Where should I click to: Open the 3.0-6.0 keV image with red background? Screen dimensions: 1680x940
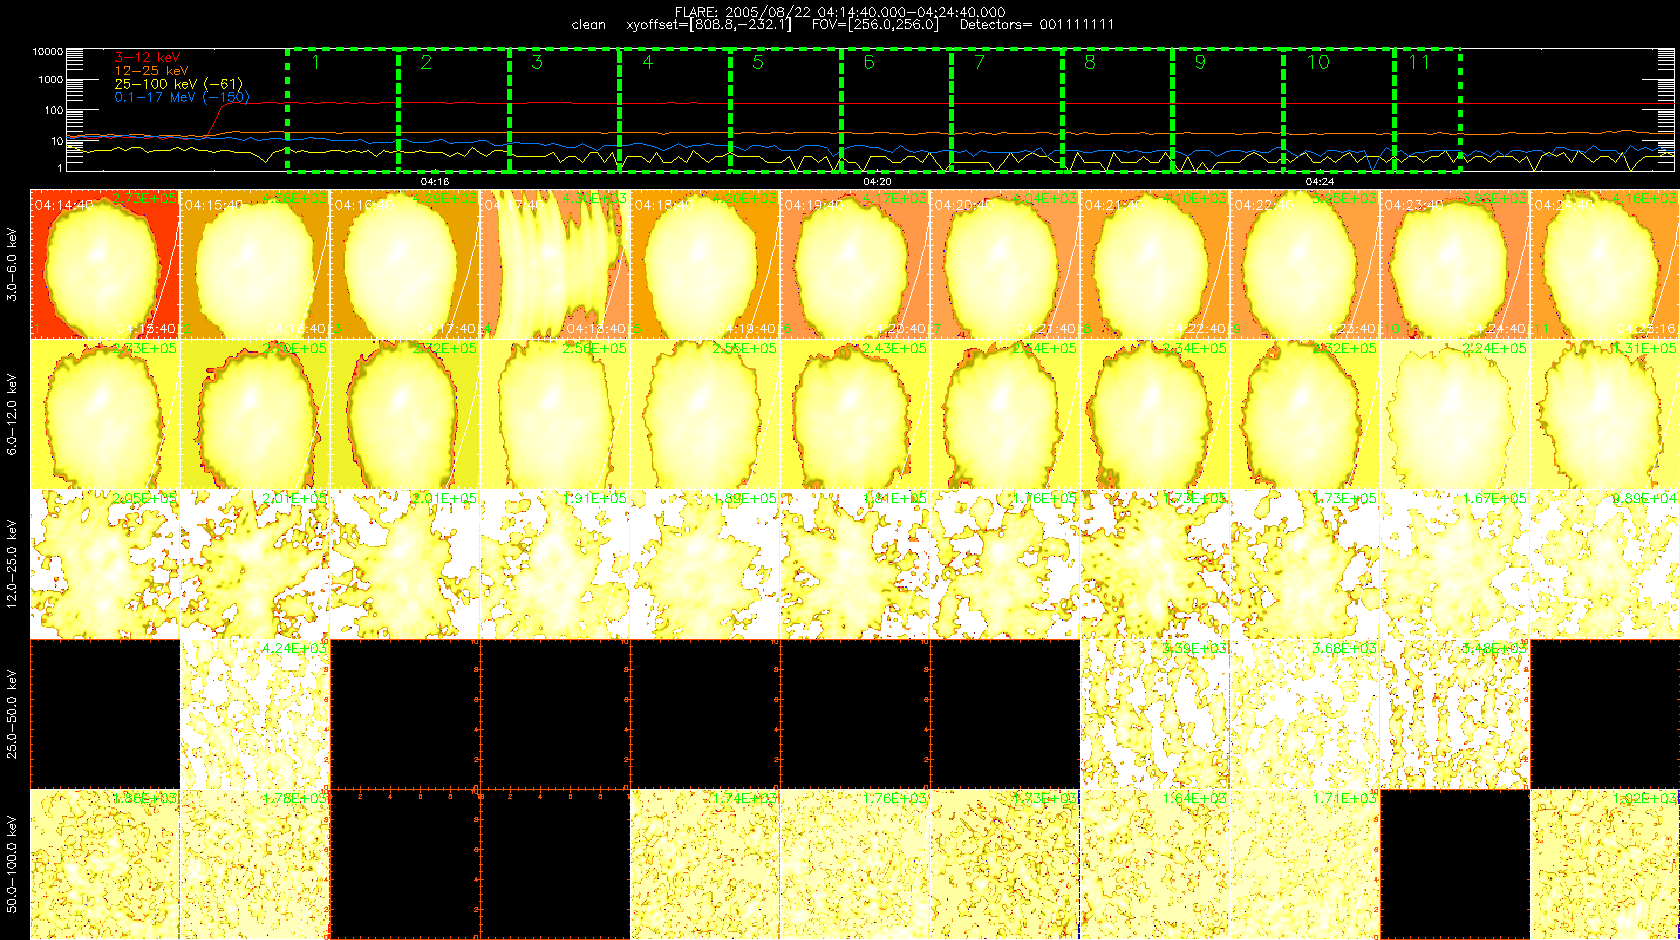pyautogui.click(x=105, y=264)
